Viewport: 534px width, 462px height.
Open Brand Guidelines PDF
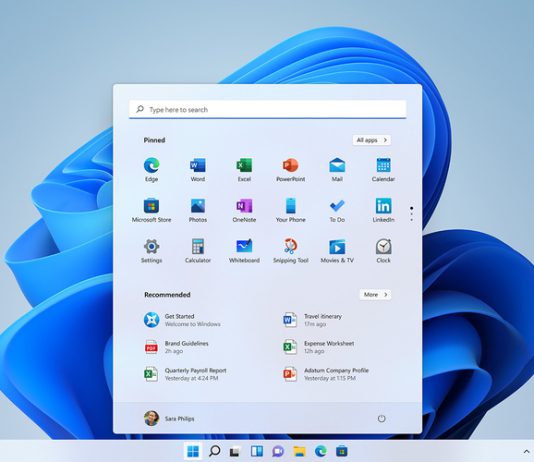pyautogui.click(x=176, y=347)
